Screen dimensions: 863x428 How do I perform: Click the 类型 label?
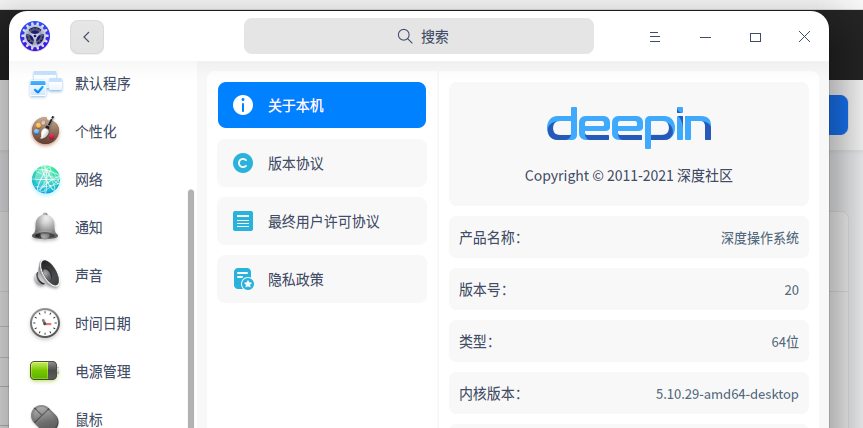pos(476,342)
